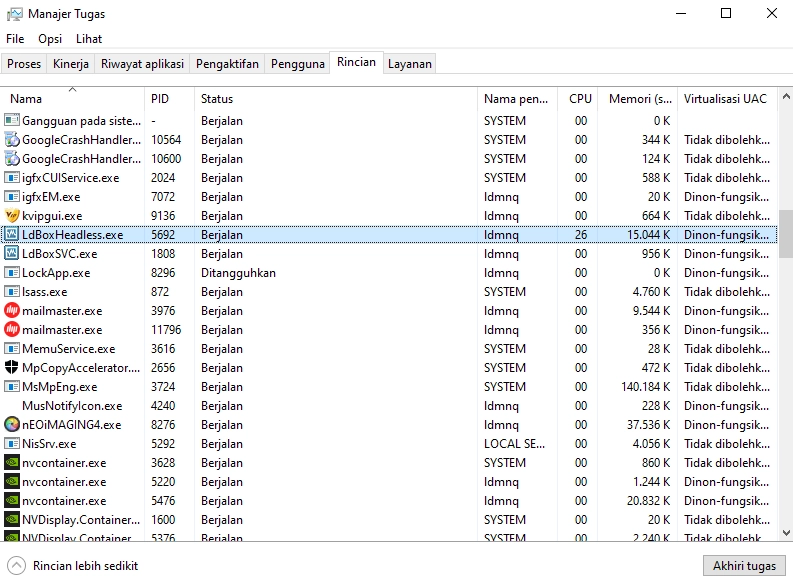
Task: Click the Ditangguhkan status of LockApp.exe
Action: pos(238,273)
